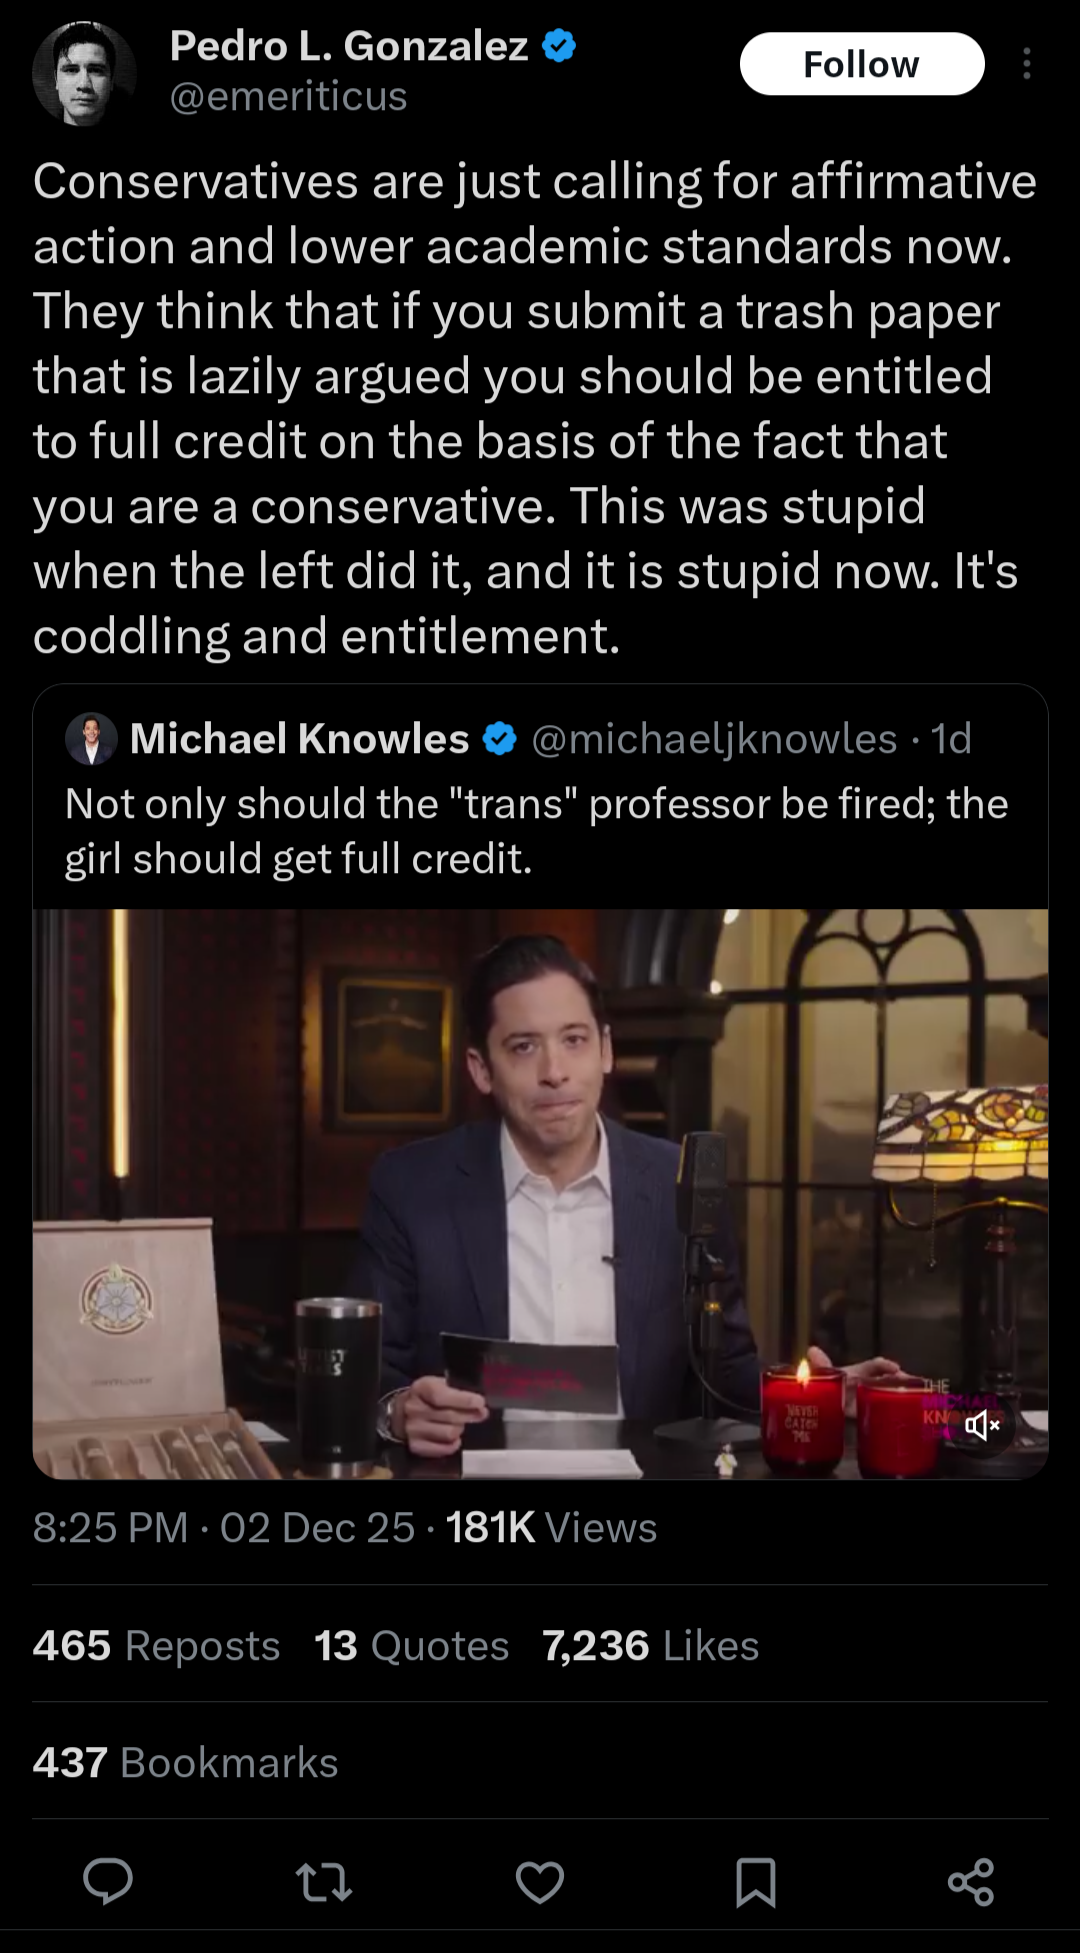Image resolution: width=1080 pixels, height=1953 pixels.
Task: Follow Pedro L. Gonzalez
Action: (862, 64)
